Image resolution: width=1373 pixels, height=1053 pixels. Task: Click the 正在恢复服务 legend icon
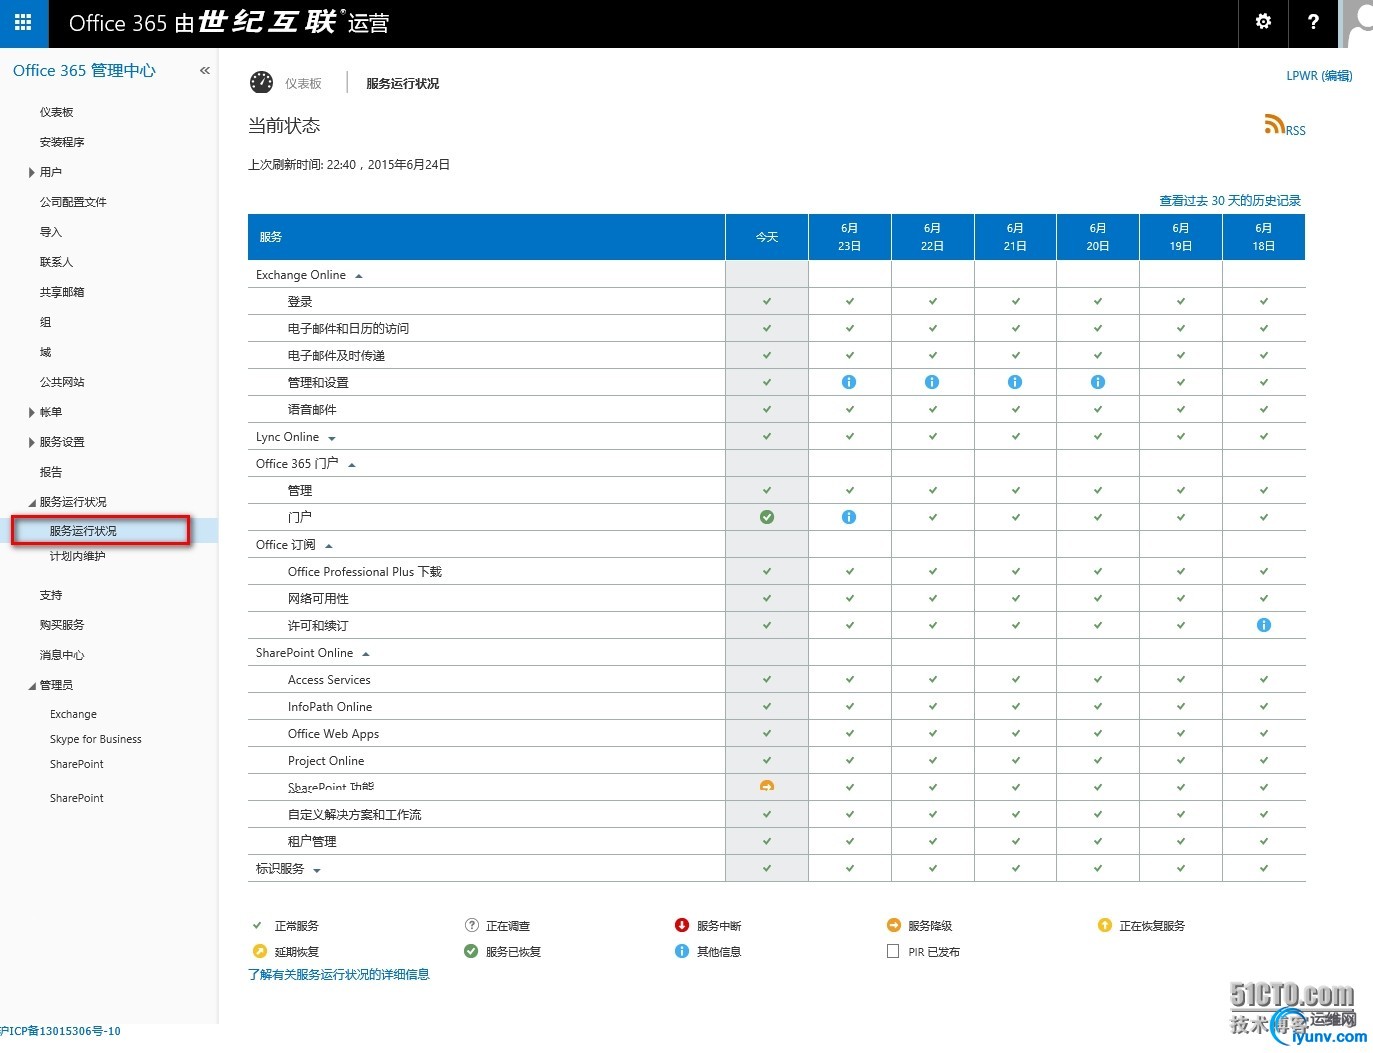[1105, 925]
